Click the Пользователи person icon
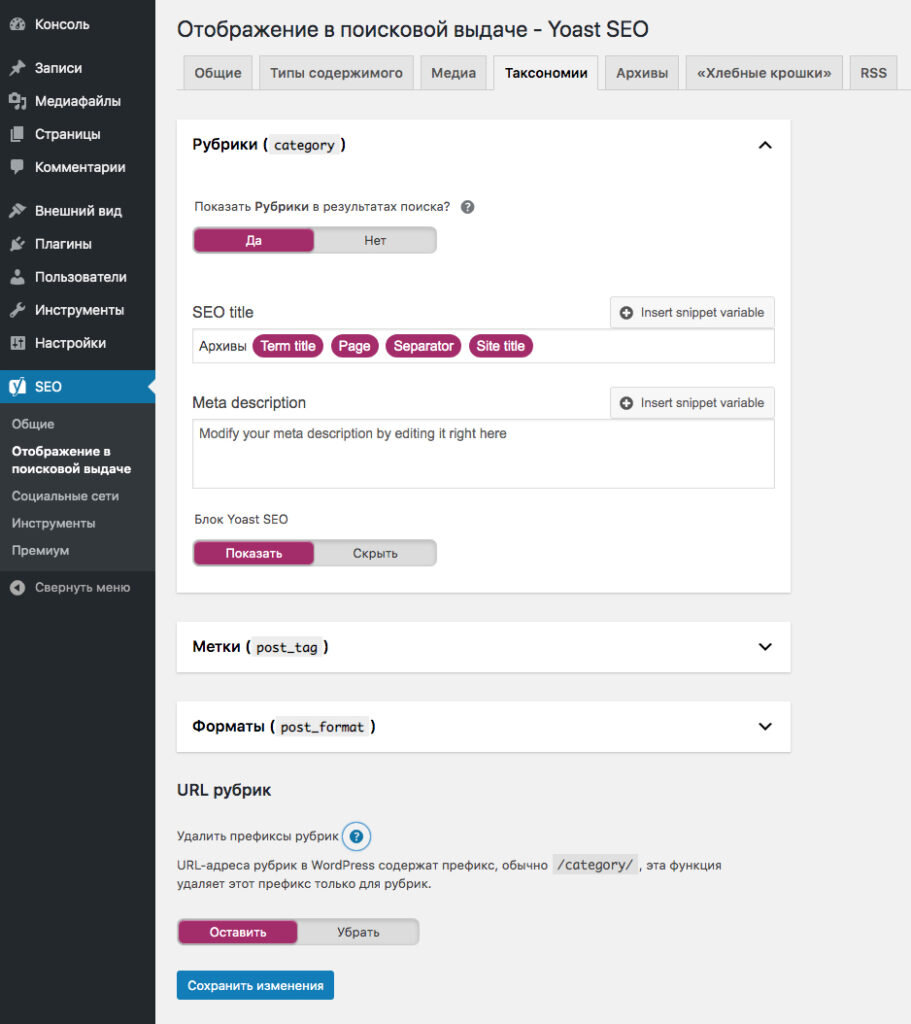 [x=18, y=277]
